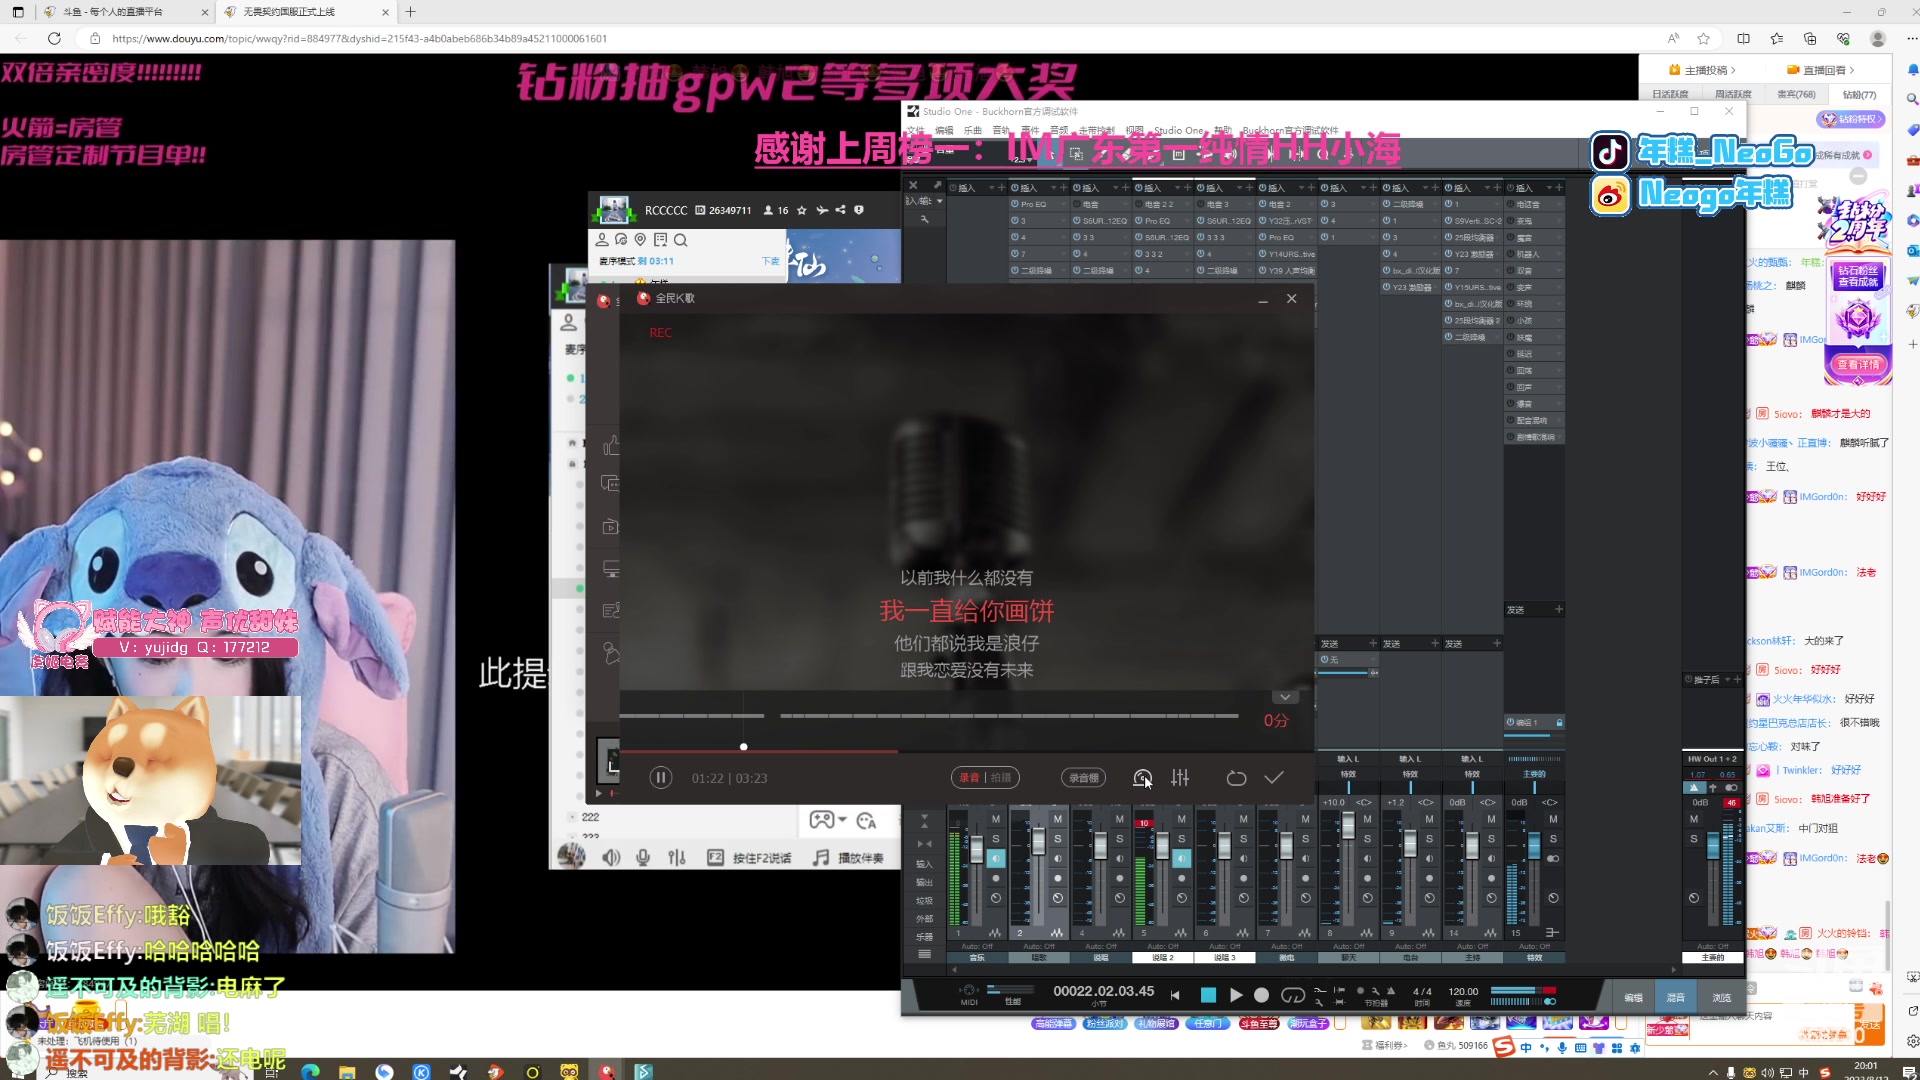Viewport: 1920px width, 1080px height.
Task: Click the search icon in YY channel panel
Action: pos(680,240)
